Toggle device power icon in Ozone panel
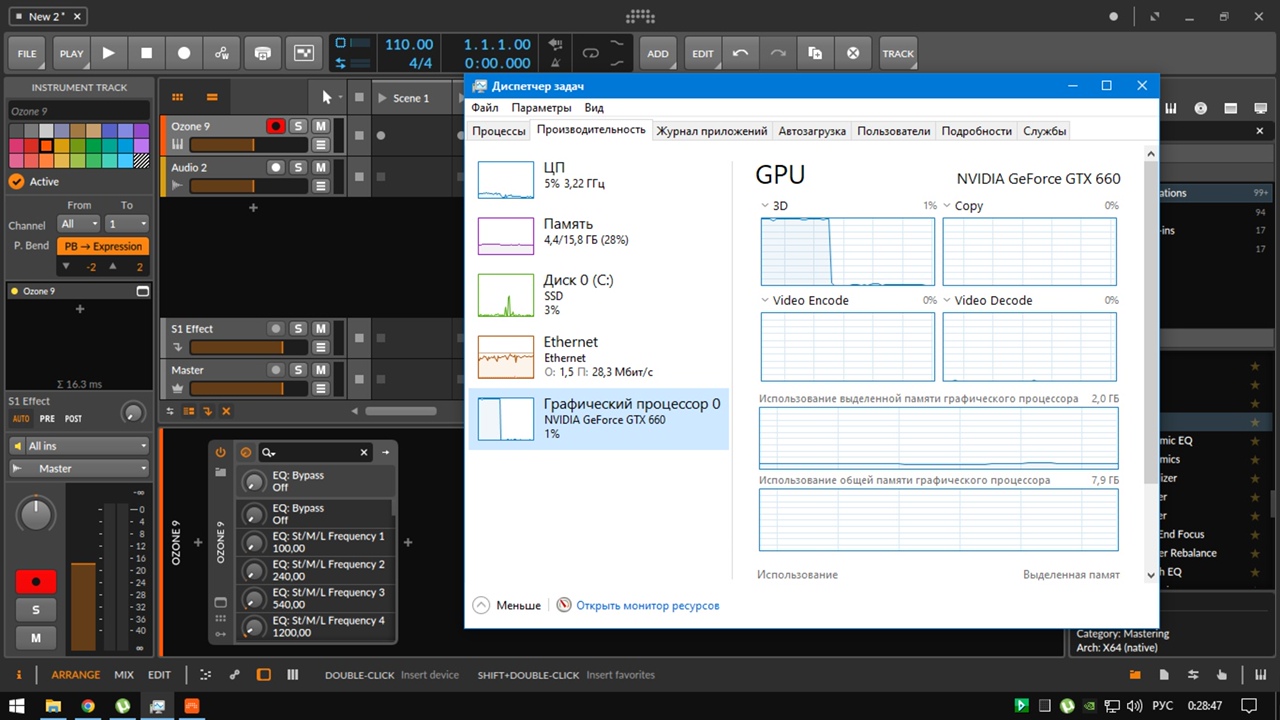 pyautogui.click(x=221, y=452)
